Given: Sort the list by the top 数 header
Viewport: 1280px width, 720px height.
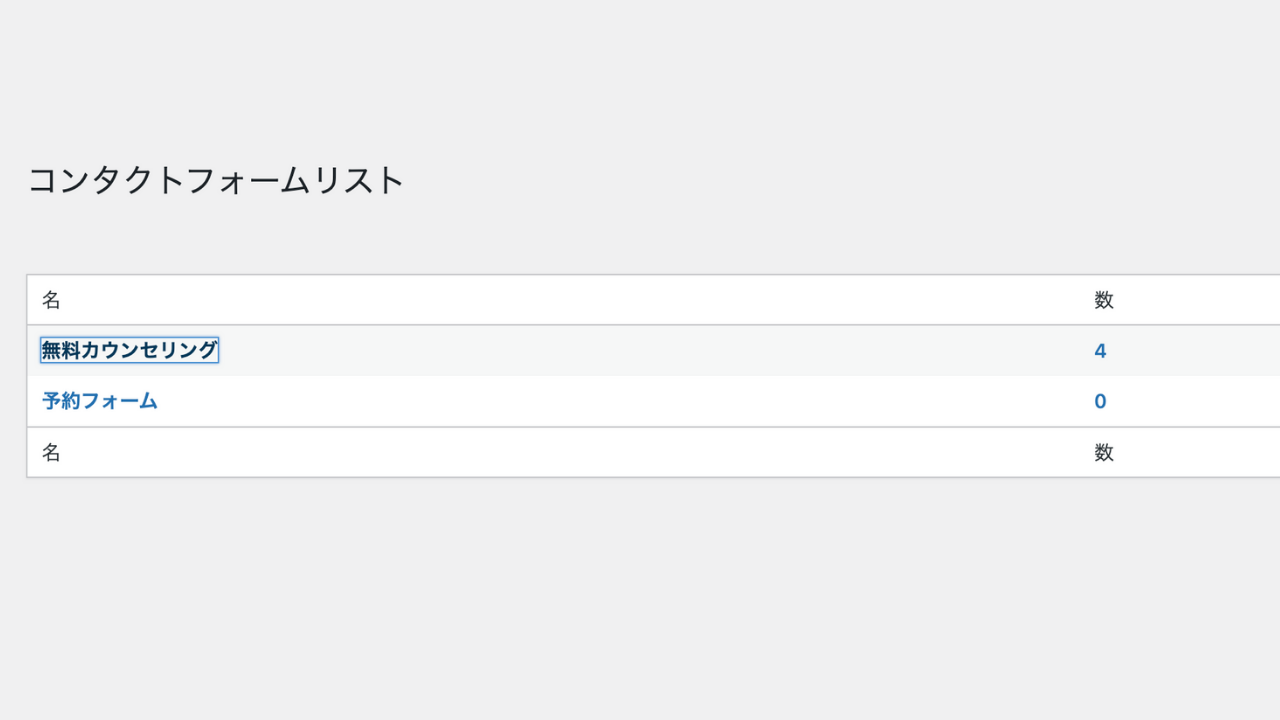Looking at the screenshot, I should coord(1104,300).
